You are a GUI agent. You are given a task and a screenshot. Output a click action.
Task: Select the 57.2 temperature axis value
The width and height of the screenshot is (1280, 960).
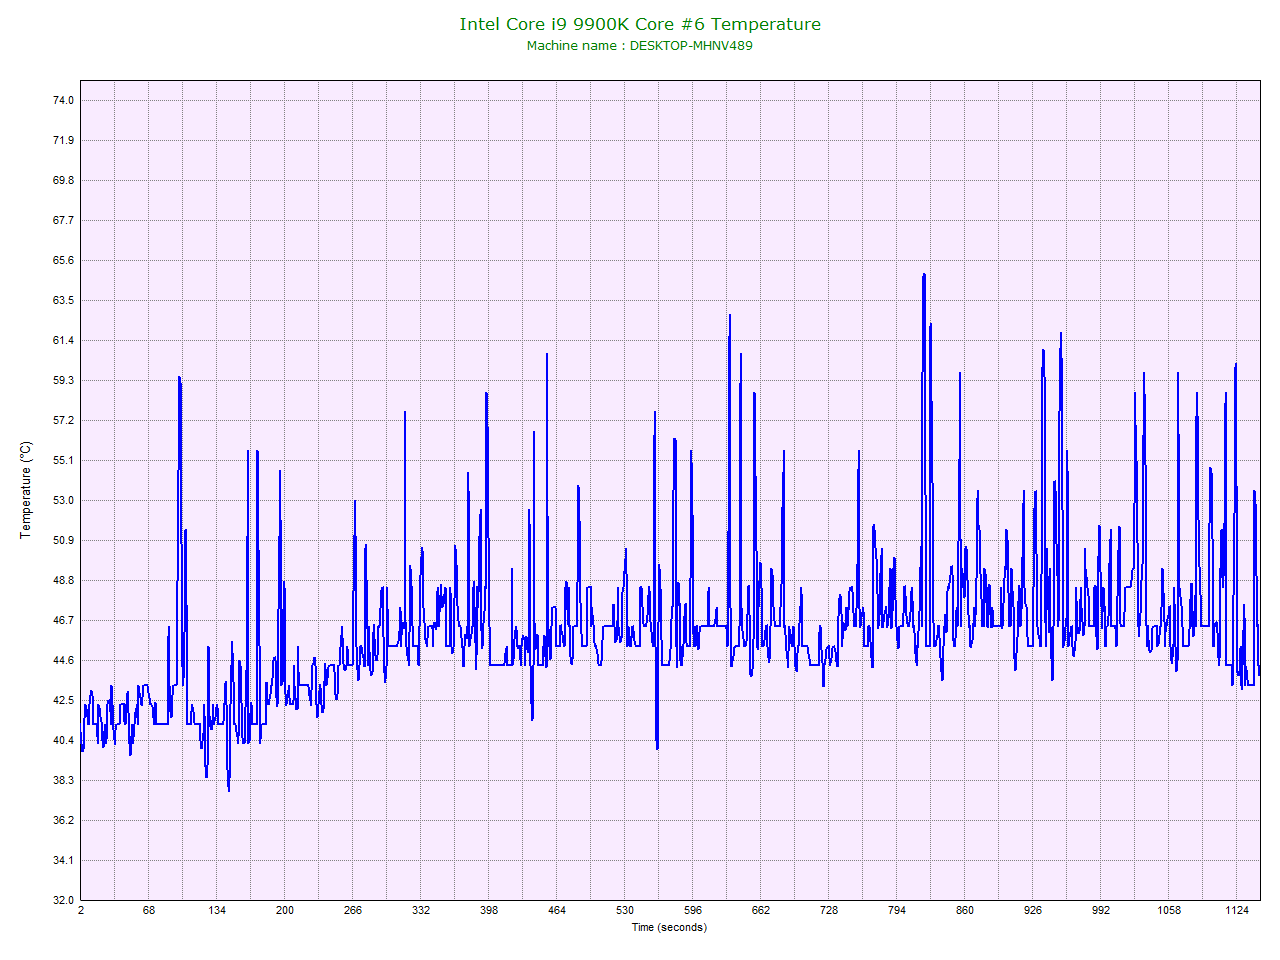click(x=63, y=420)
